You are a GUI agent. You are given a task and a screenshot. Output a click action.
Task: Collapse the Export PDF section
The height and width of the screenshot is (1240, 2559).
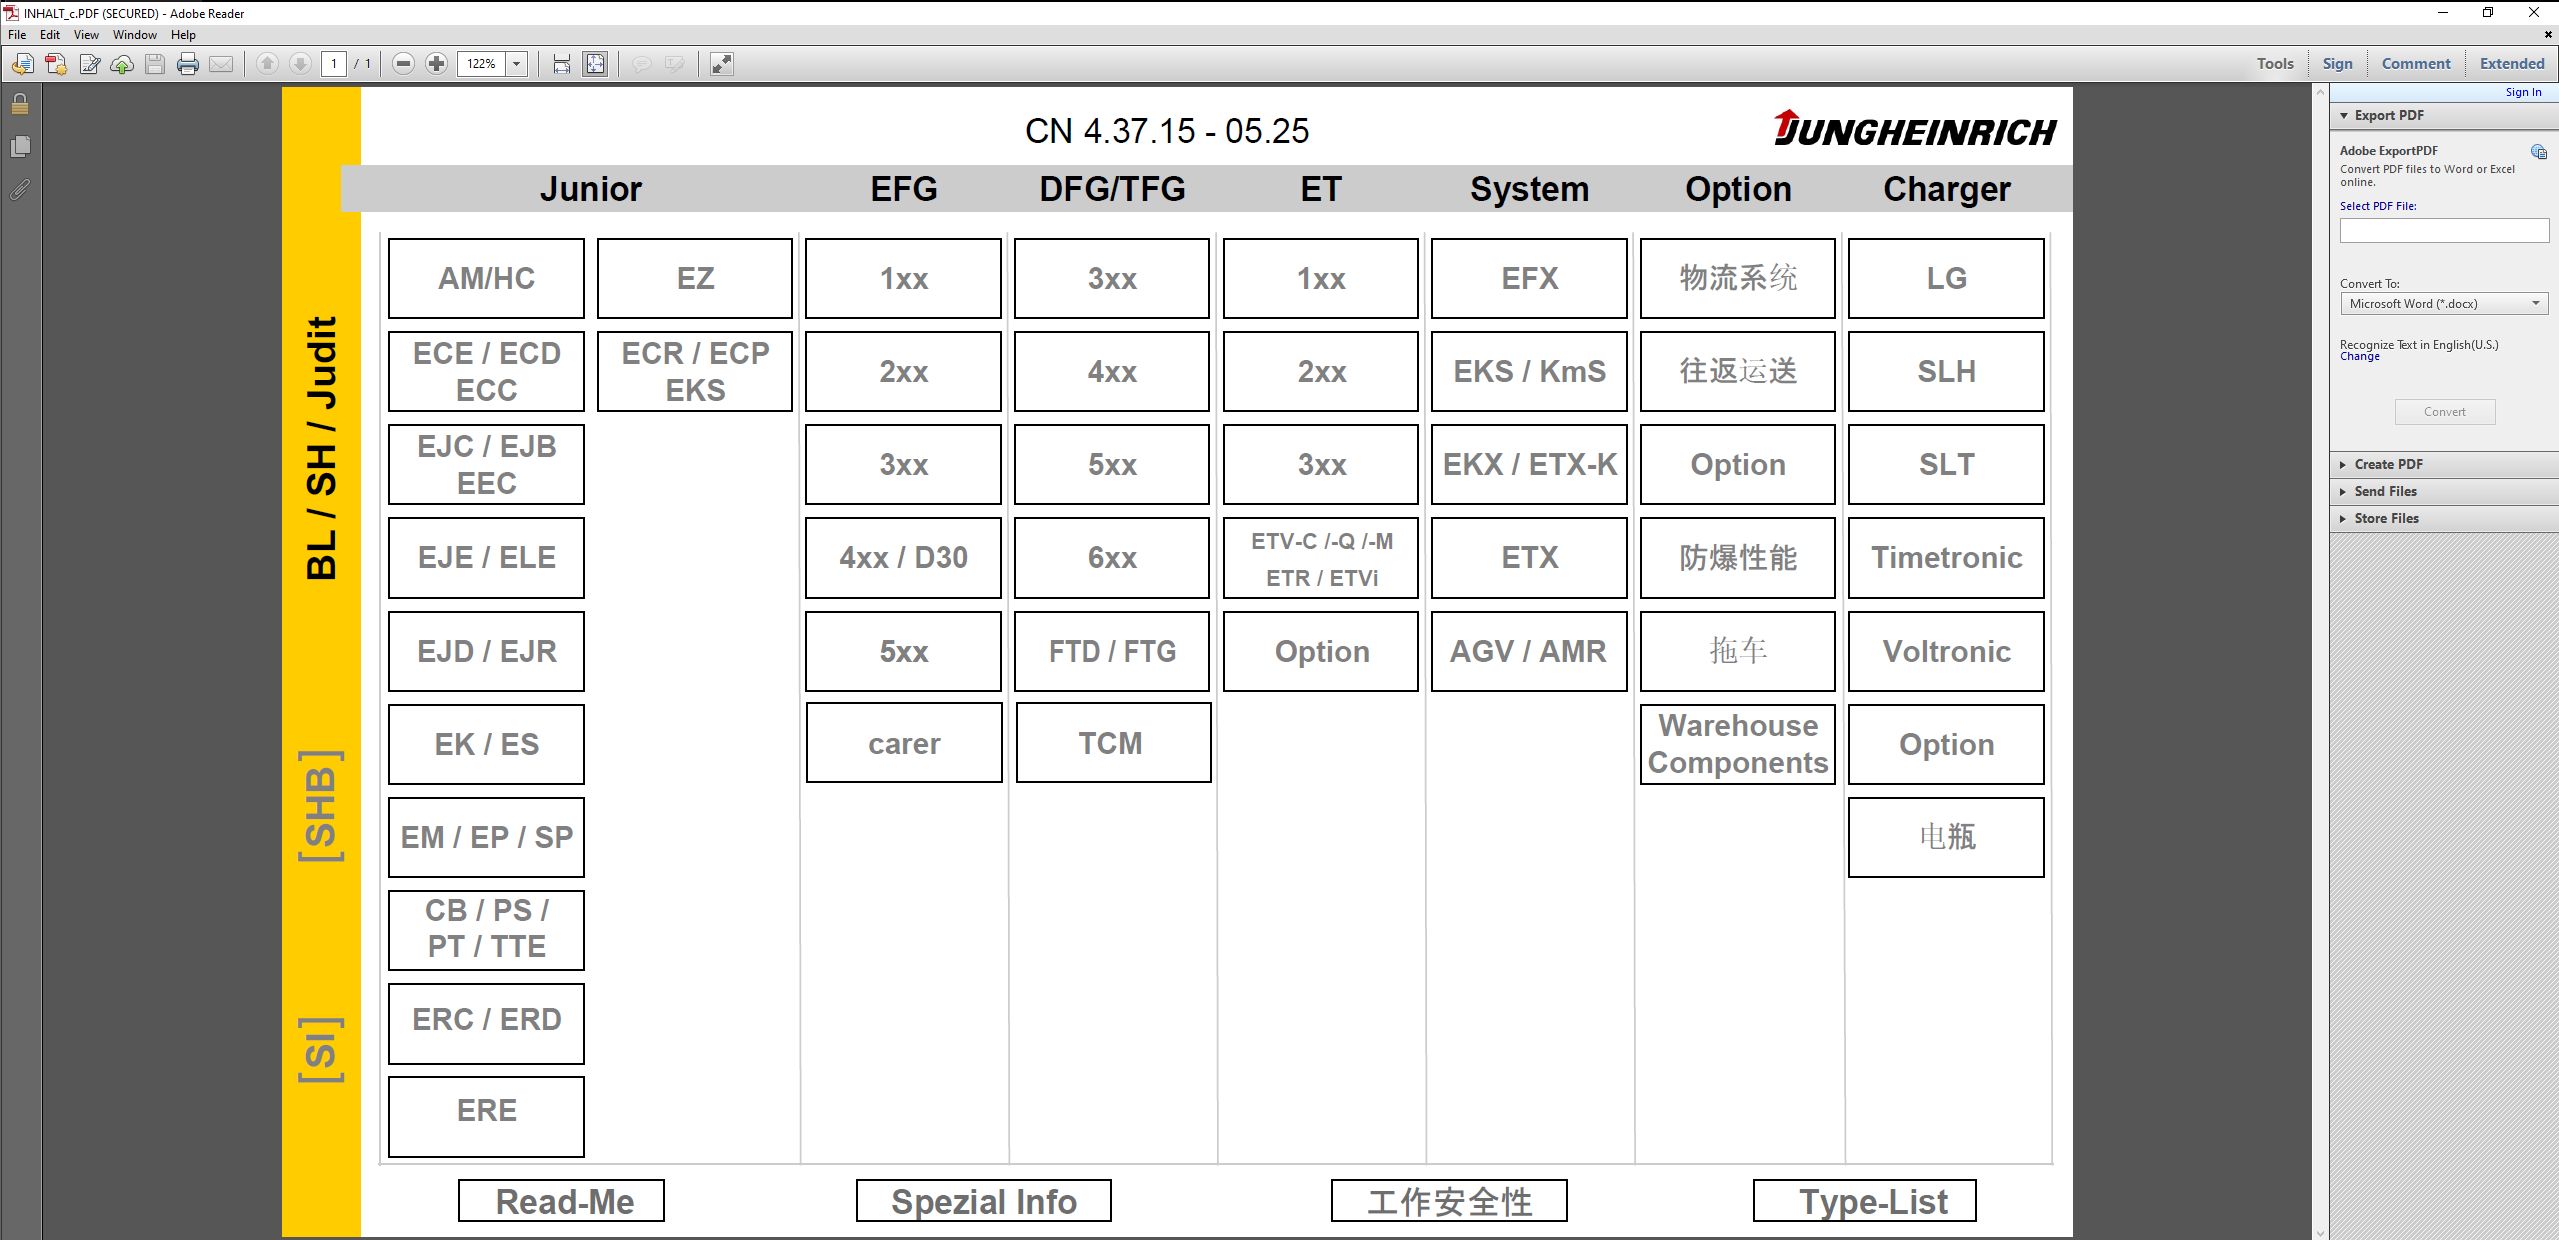click(2388, 115)
